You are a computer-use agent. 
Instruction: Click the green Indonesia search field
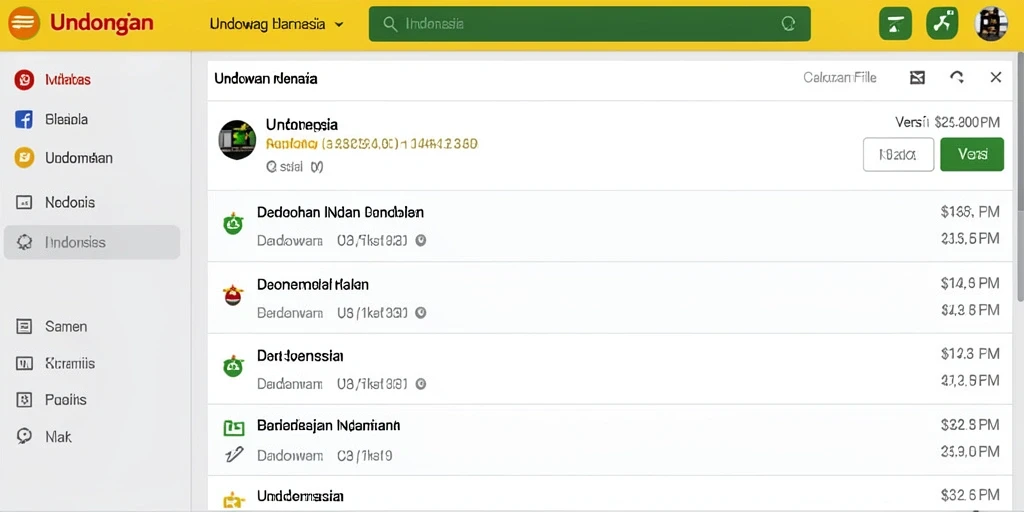[x=589, y=24]
